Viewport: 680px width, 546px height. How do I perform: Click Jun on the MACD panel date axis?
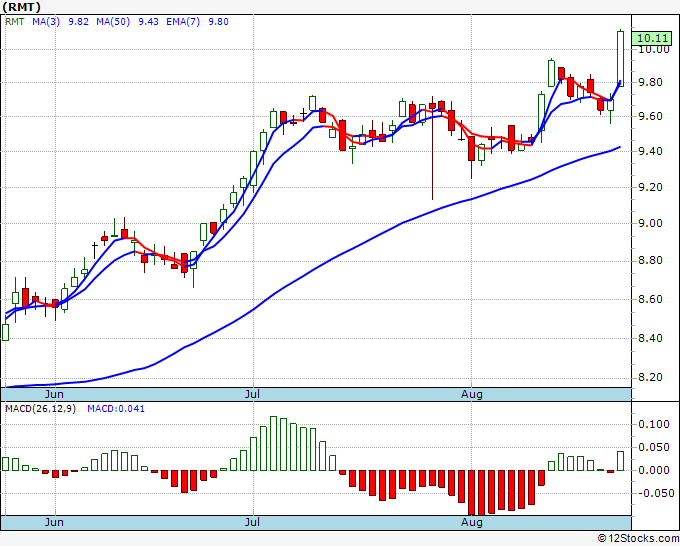pos(54,522)
